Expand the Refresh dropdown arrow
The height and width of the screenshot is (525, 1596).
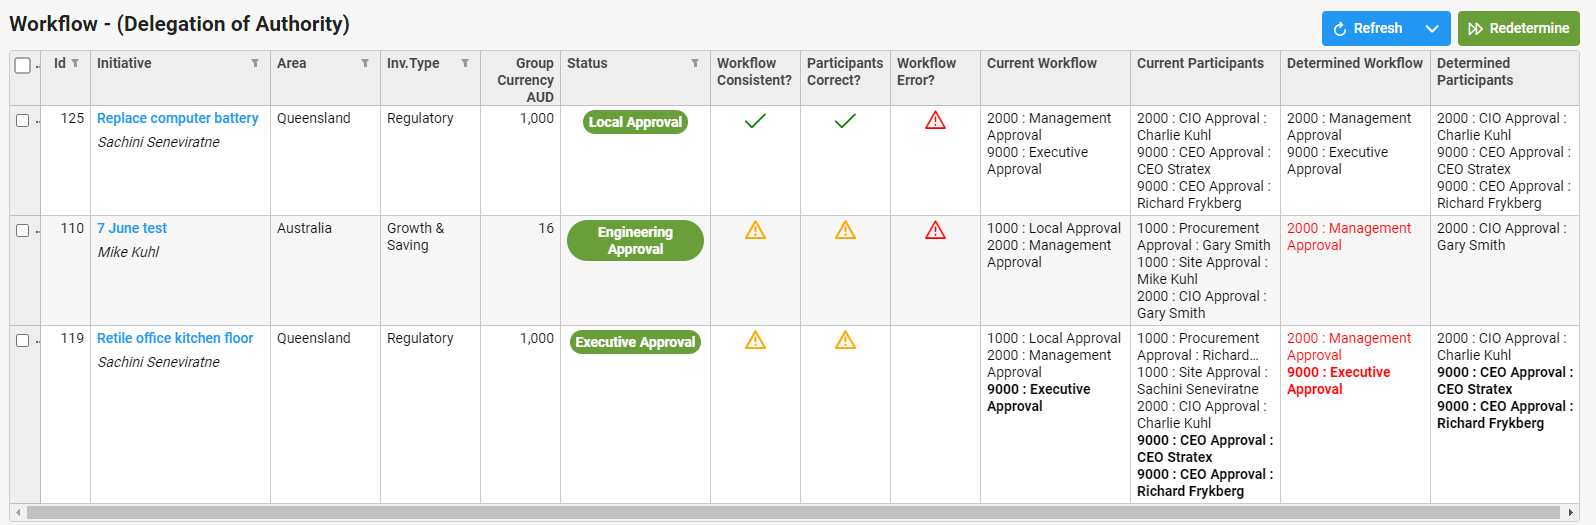(x=1432, y=29)
